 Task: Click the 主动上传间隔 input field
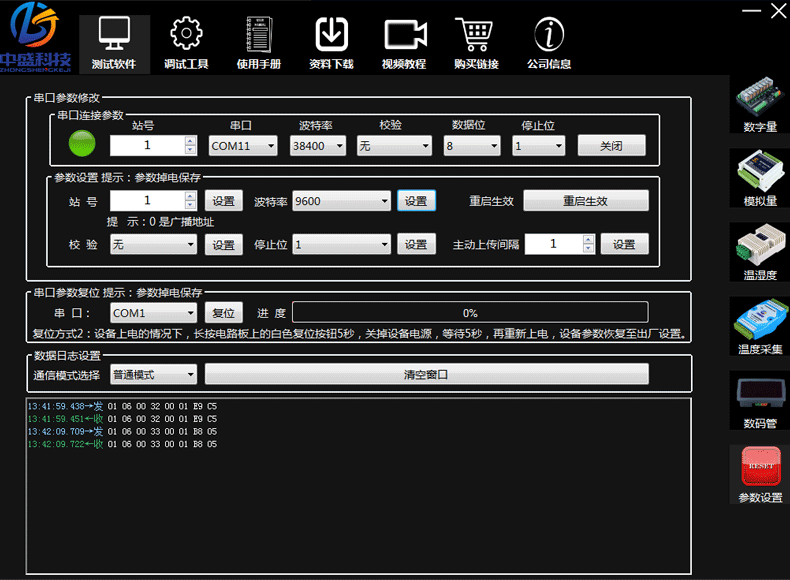pyautogui.click(x=554, y=244)
